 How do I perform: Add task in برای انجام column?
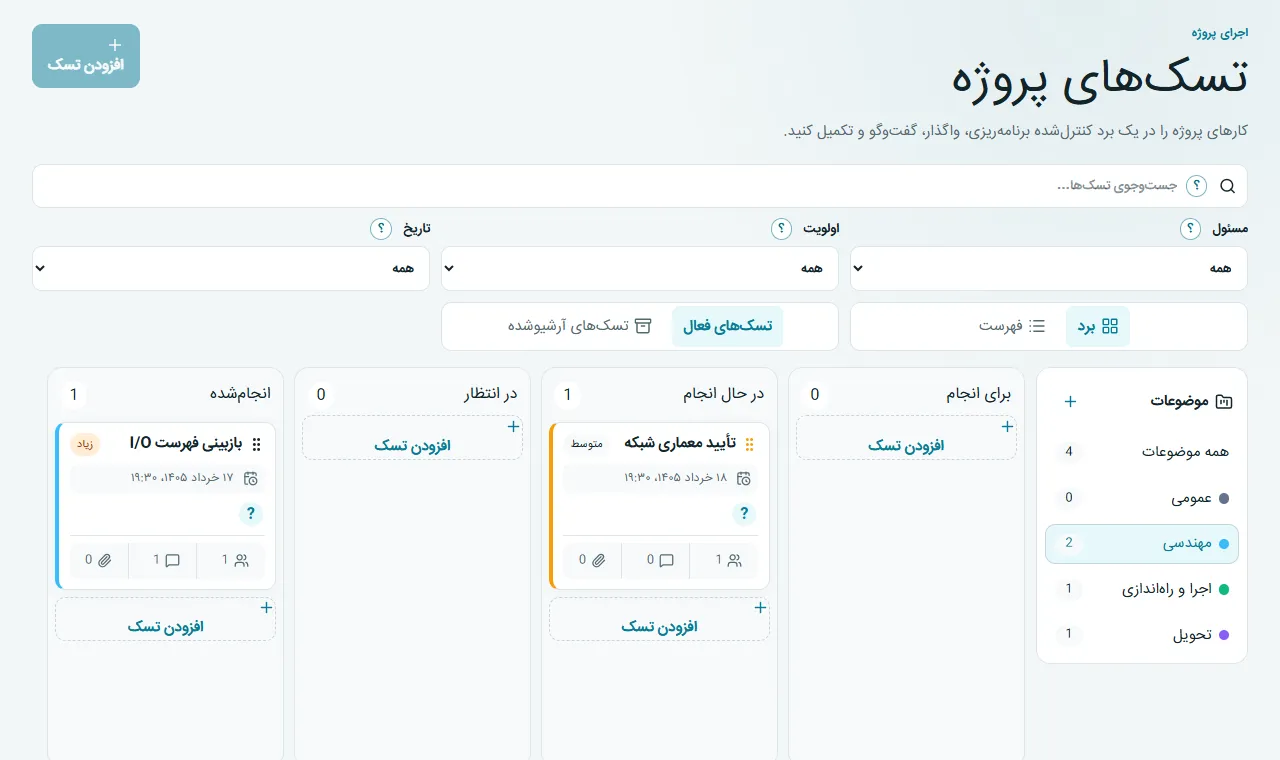tap(906, 438)
